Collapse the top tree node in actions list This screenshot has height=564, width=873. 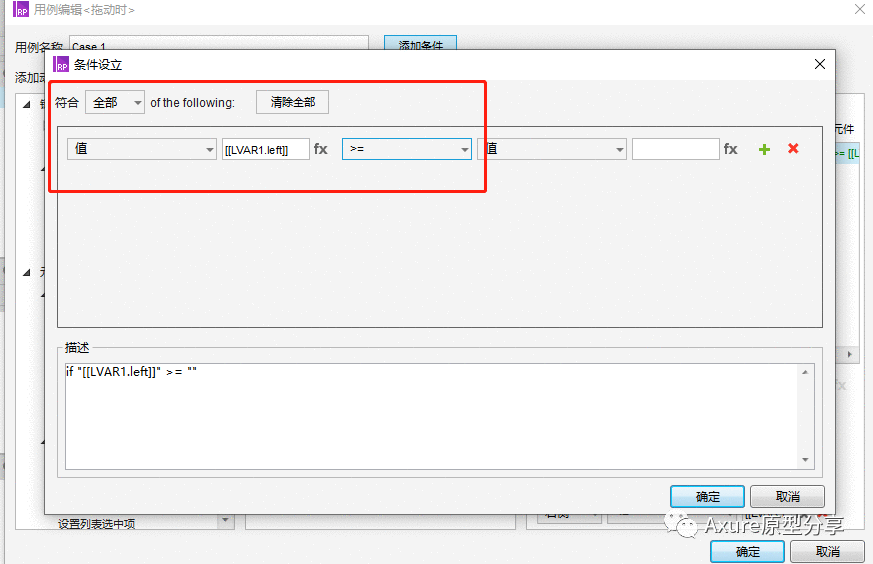(27, 104)
